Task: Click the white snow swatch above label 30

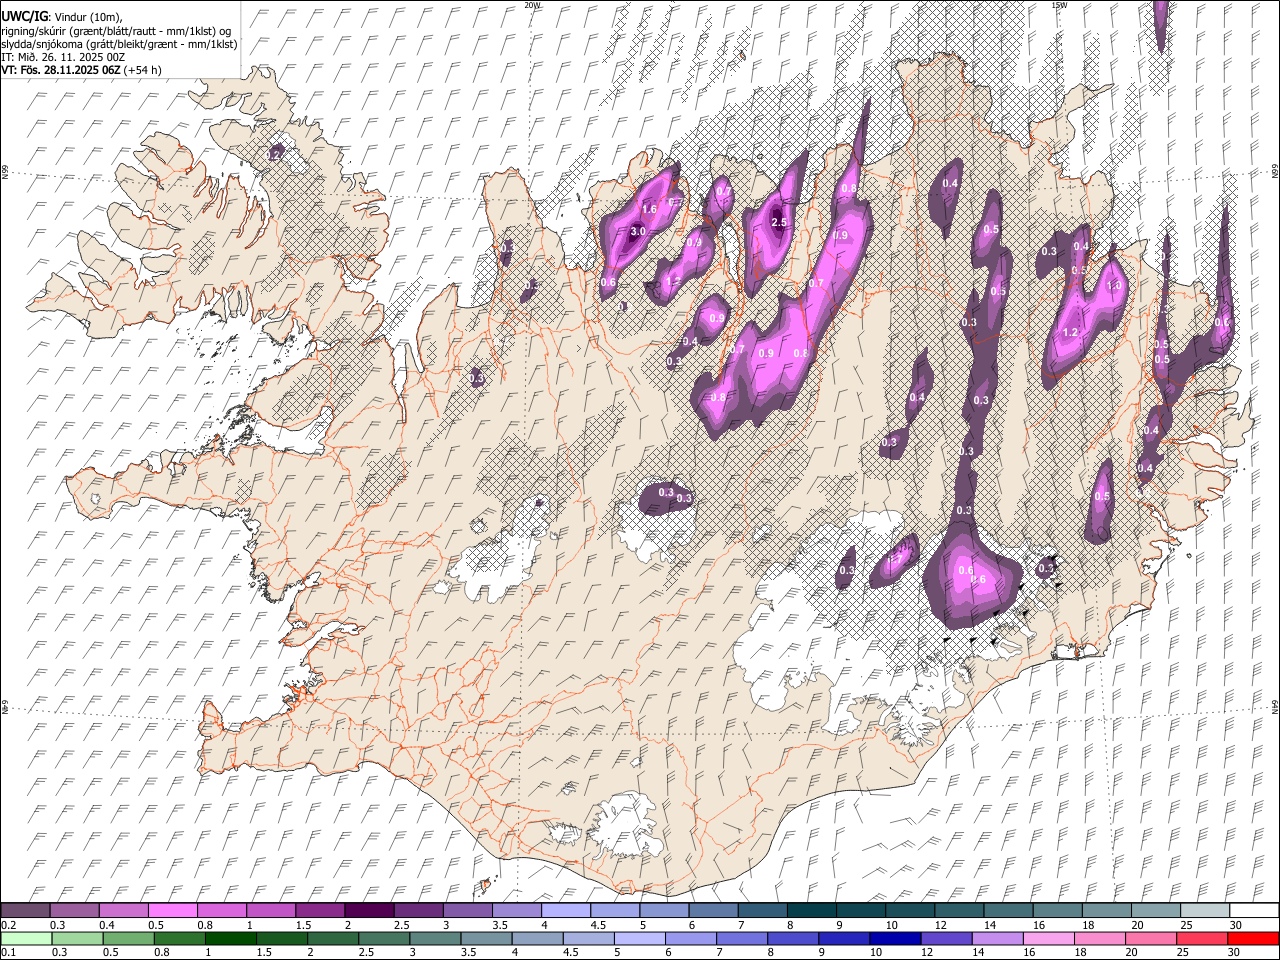Action: pyautogui.click(x=1254, y=910)
